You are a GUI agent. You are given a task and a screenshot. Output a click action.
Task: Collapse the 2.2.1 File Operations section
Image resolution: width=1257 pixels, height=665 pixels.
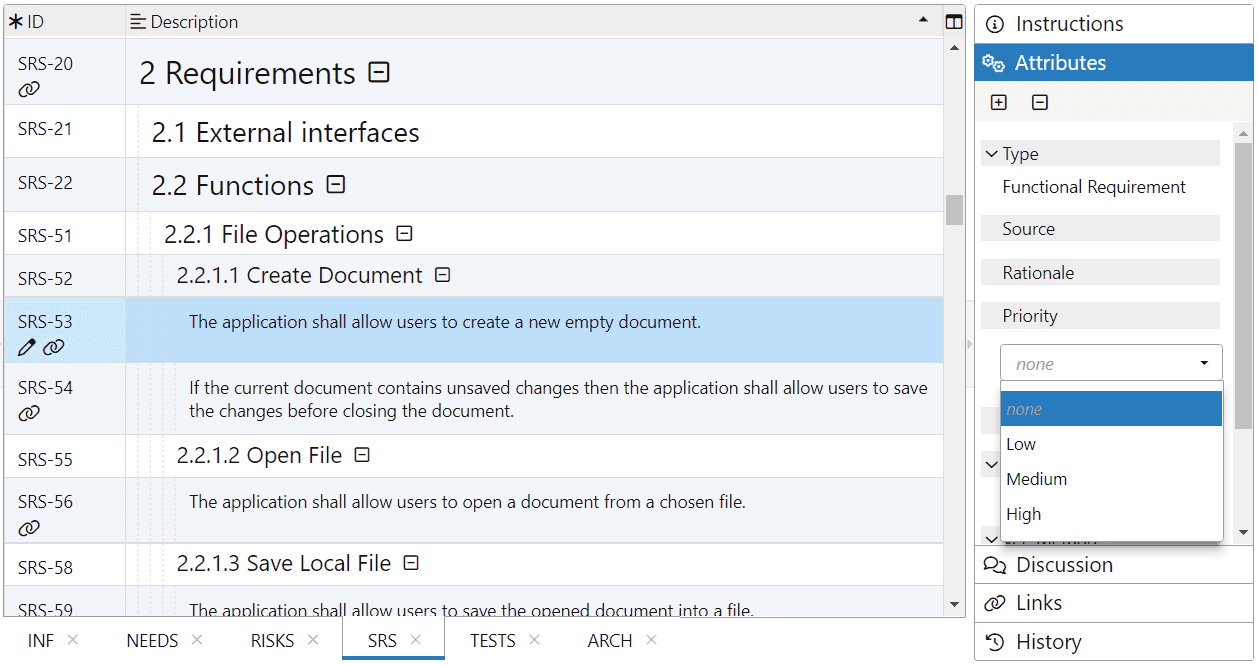tap(404, 234)
